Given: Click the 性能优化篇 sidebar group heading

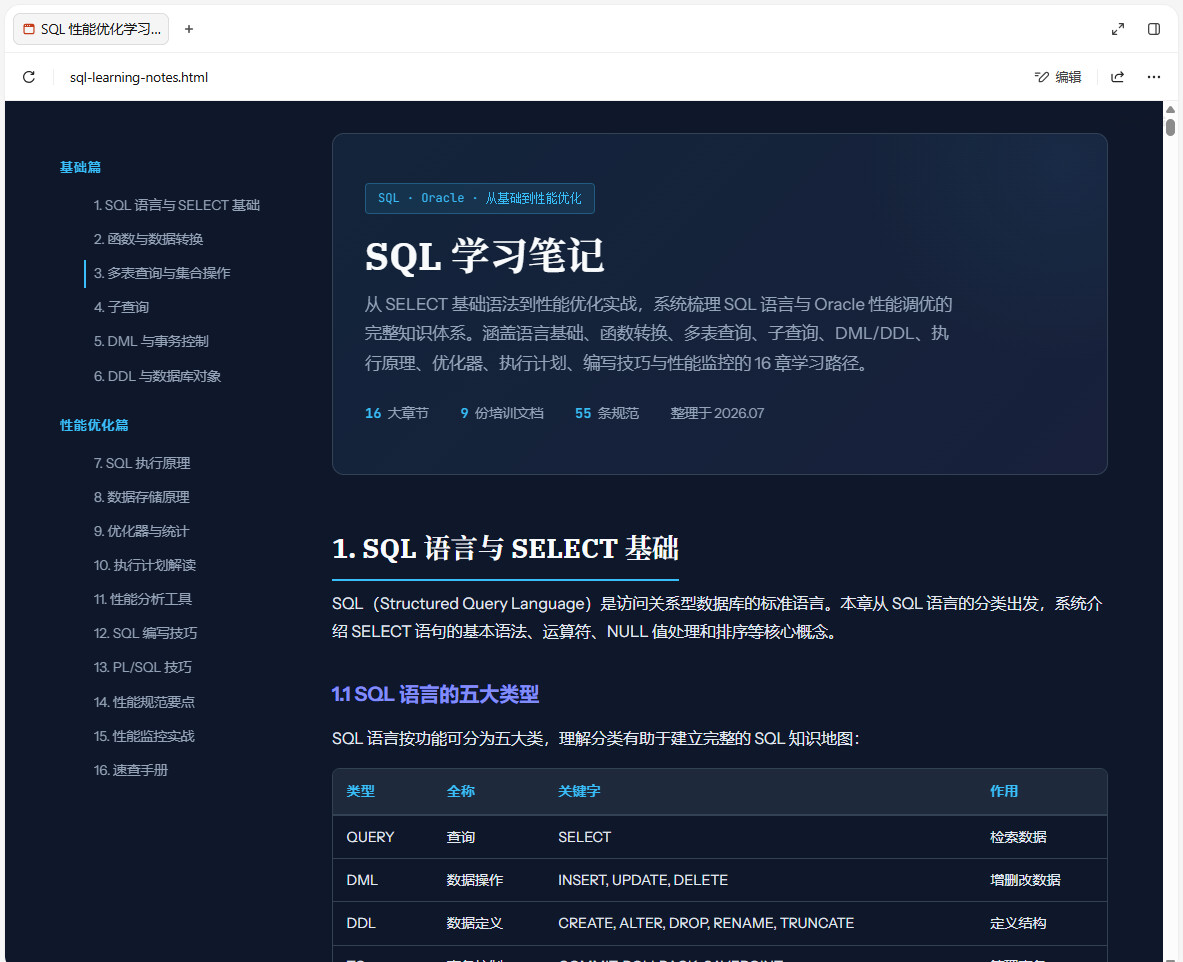Looking at the screenshot, I should 94,426.
